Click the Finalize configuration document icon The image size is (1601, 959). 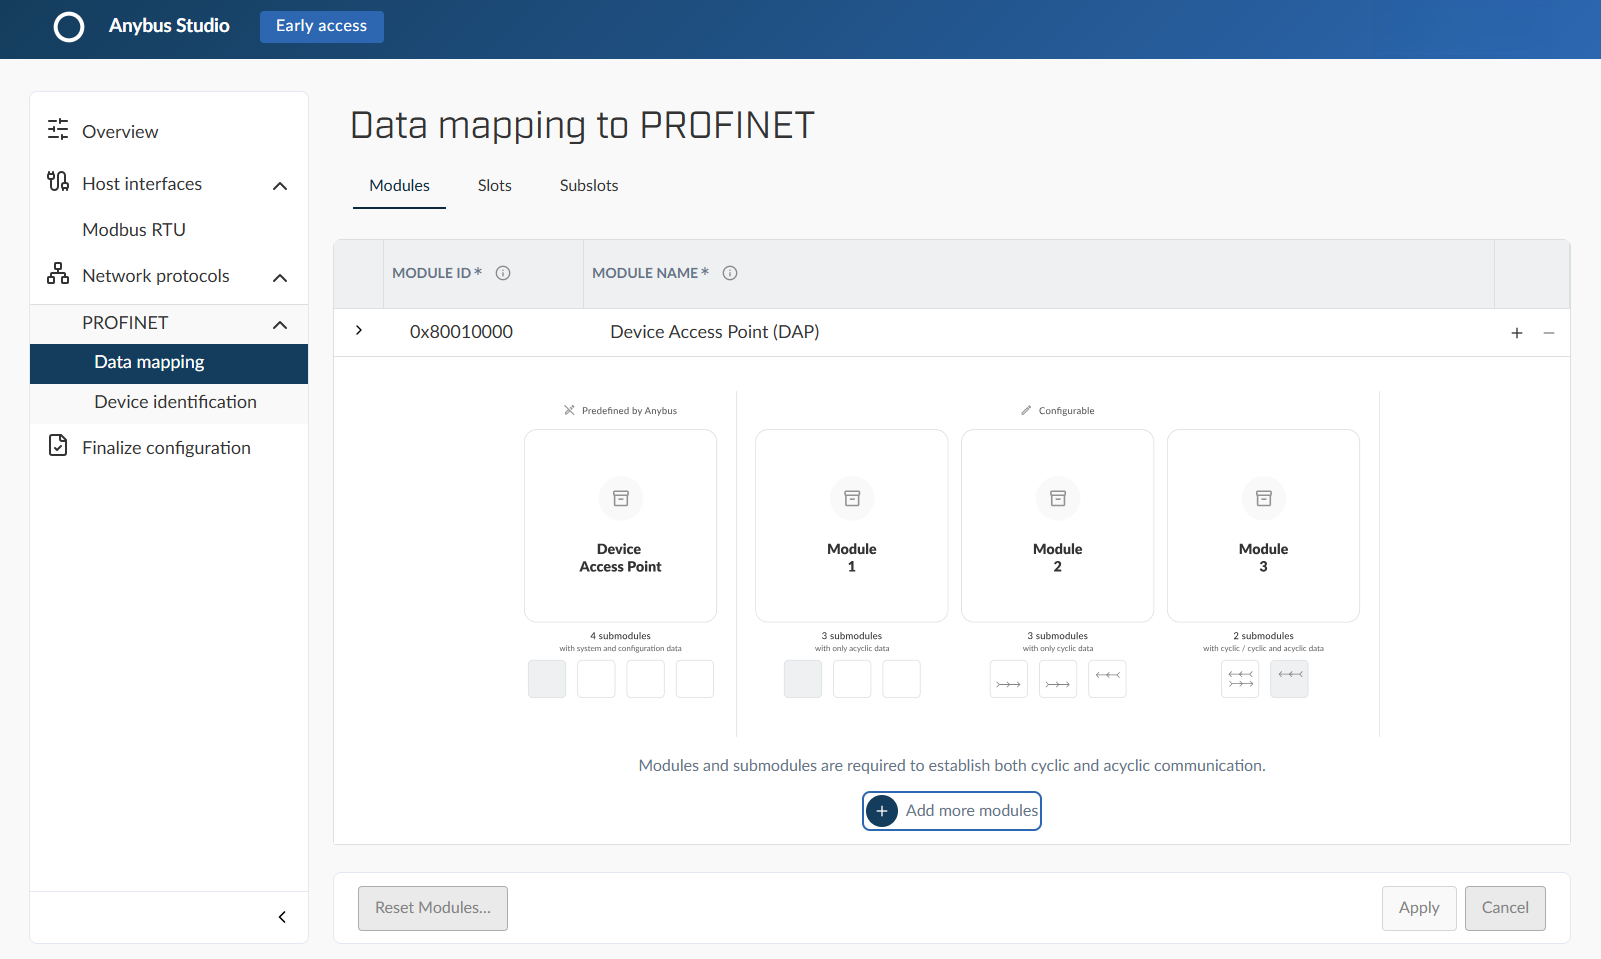[x=58, y=446]
